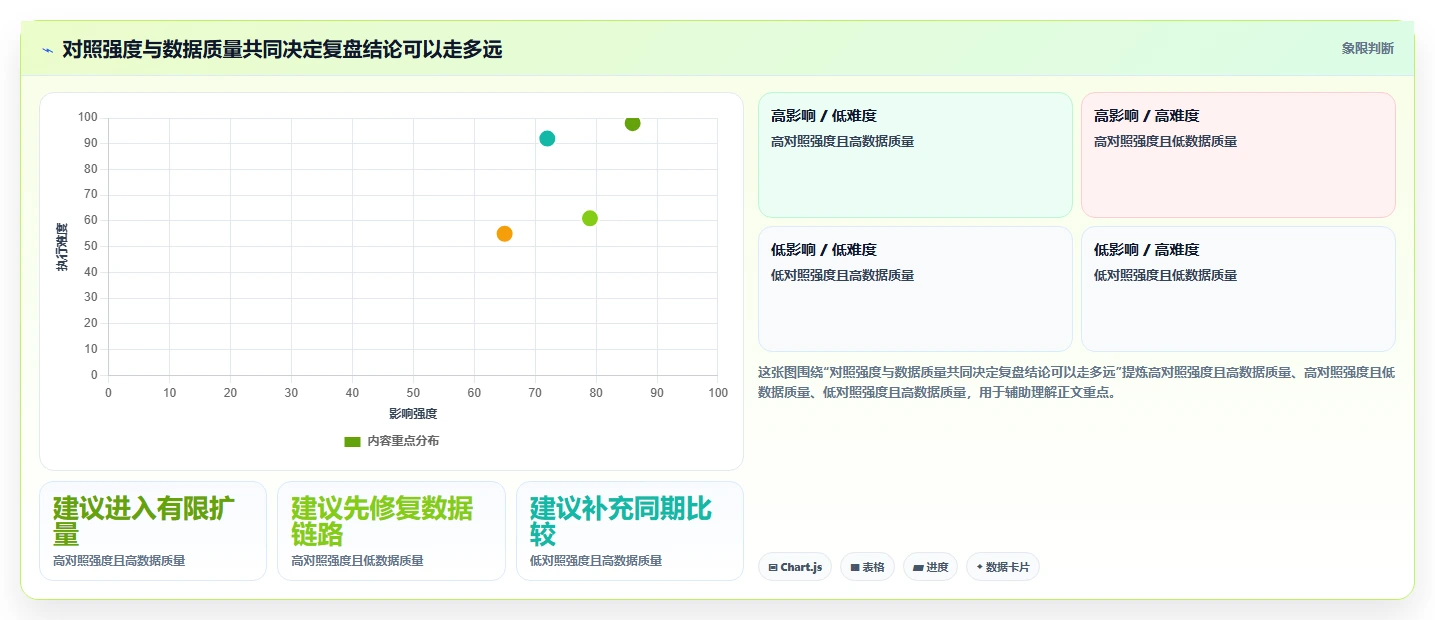Select the 建议先修复数据链路 recommendation card
Viewport: 1435px width, 620px height.
coord(391,531)
